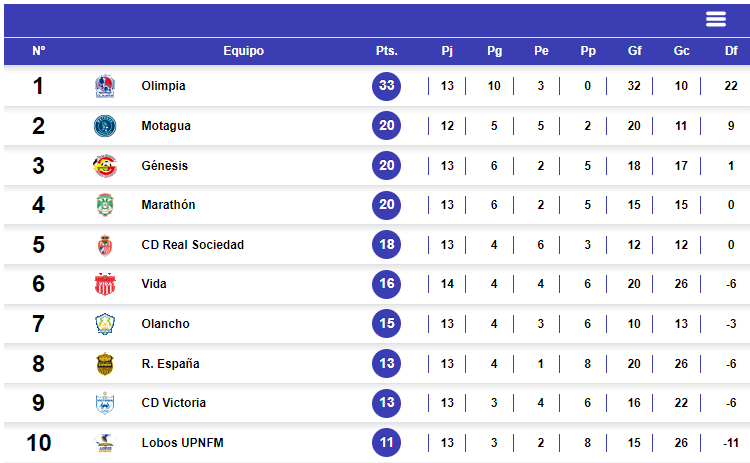Viewport: 750px width, 463px height.
Task: Click the Olancho team crest
Action: point(104,324)
